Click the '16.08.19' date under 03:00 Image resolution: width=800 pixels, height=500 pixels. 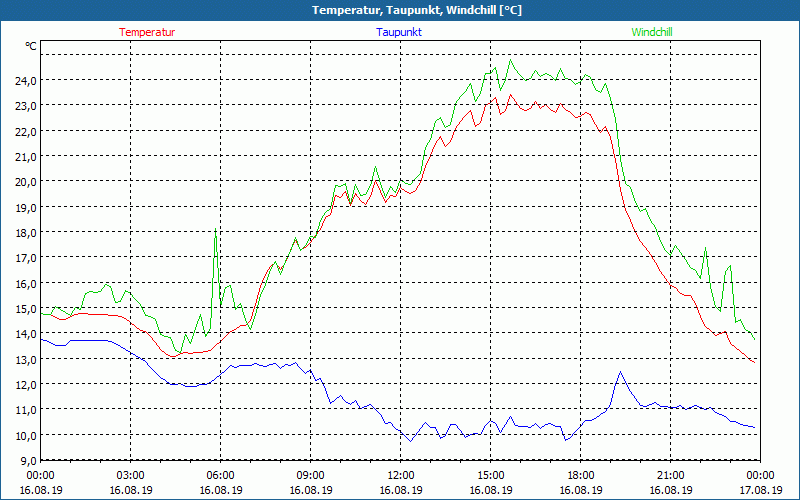coord(131,490)
